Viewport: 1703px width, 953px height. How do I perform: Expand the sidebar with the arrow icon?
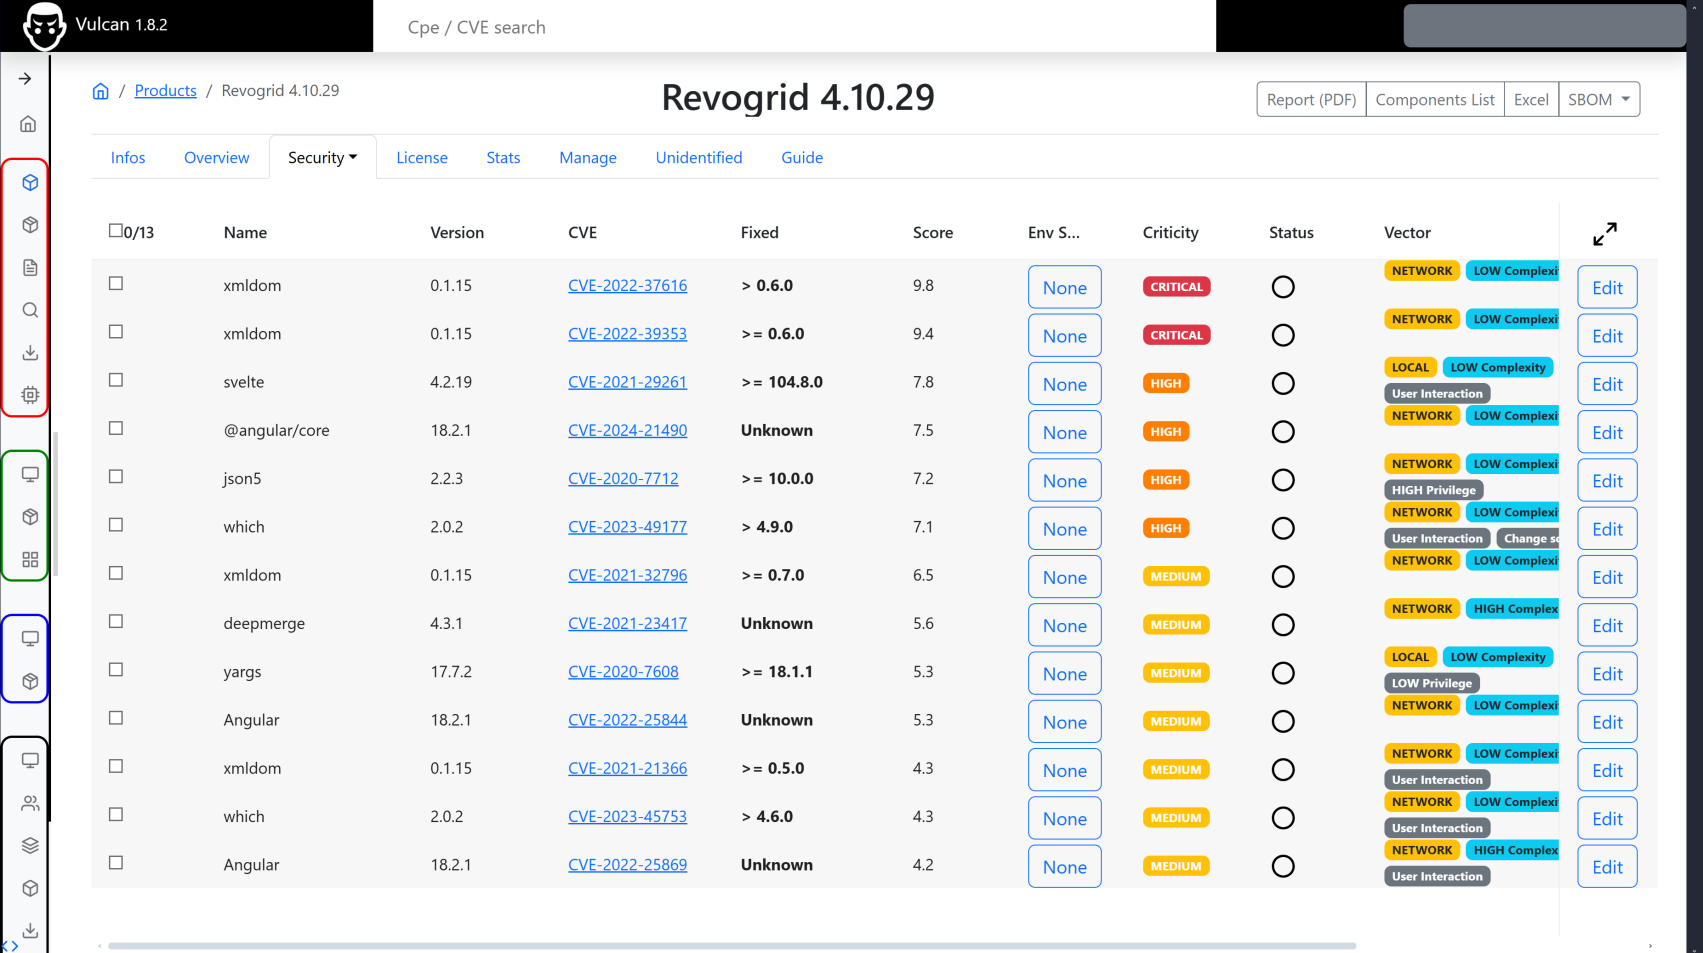point(25,79)
